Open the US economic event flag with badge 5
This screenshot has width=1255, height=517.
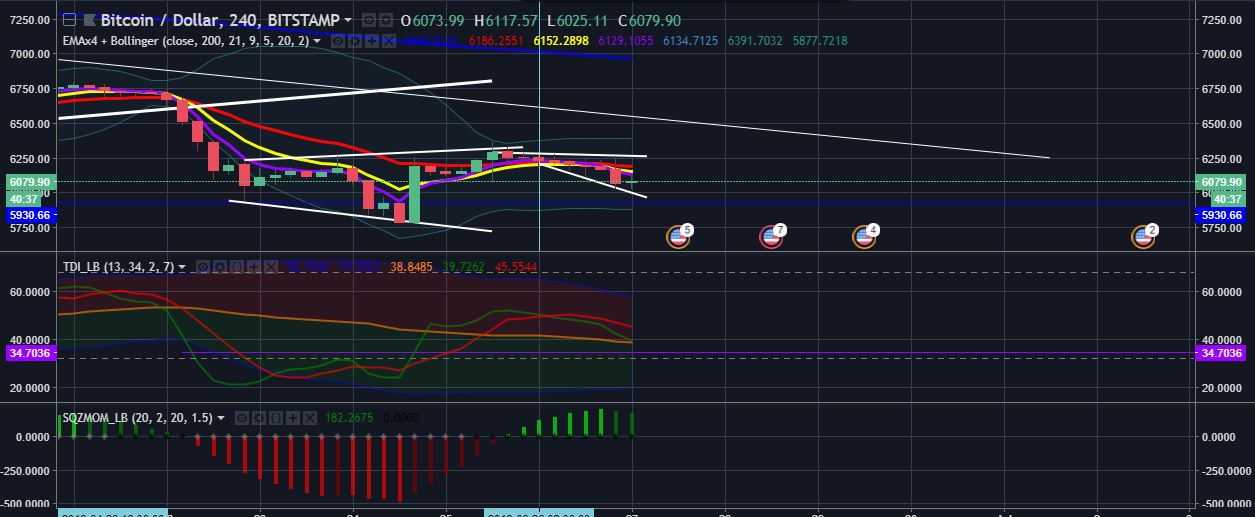(678, 237)
